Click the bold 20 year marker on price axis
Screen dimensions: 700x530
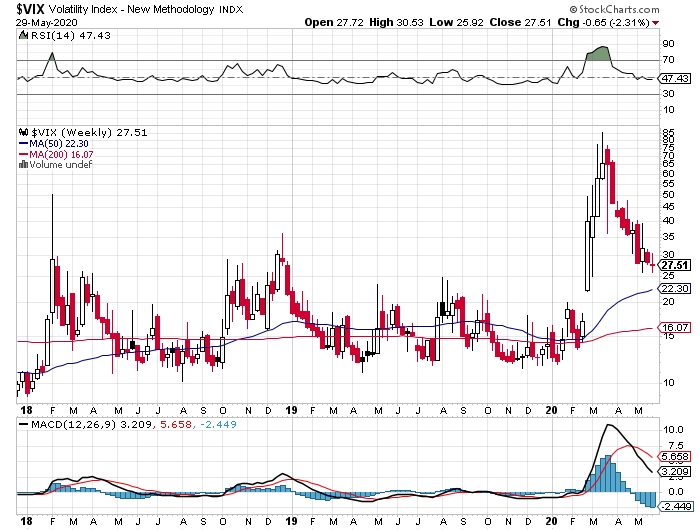click(x=552, y=410)
